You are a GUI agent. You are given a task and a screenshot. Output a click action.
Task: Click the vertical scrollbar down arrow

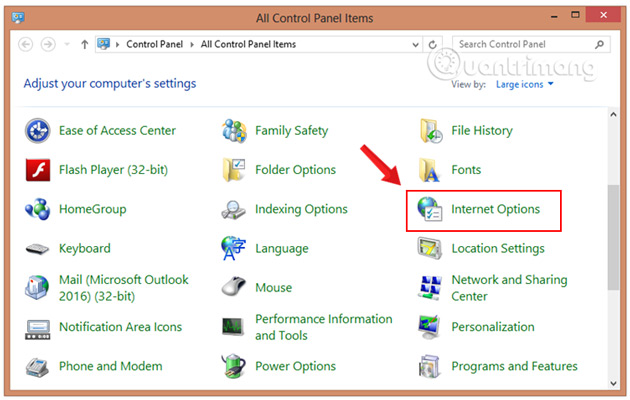612,383
